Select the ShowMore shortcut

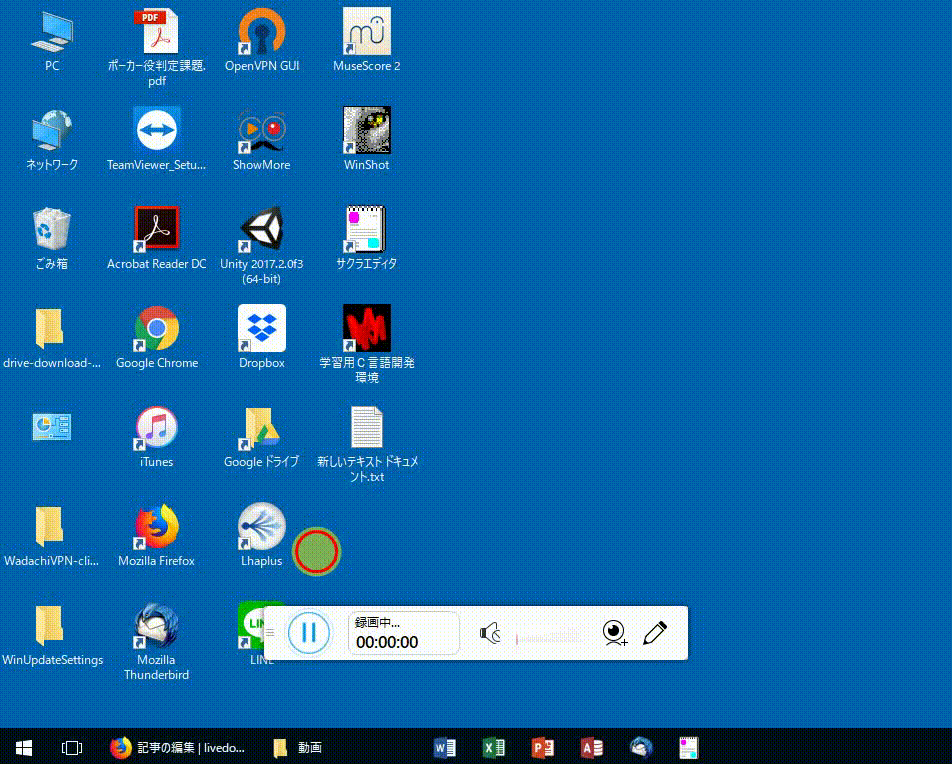pyautogui.click(x=262, y=140)
